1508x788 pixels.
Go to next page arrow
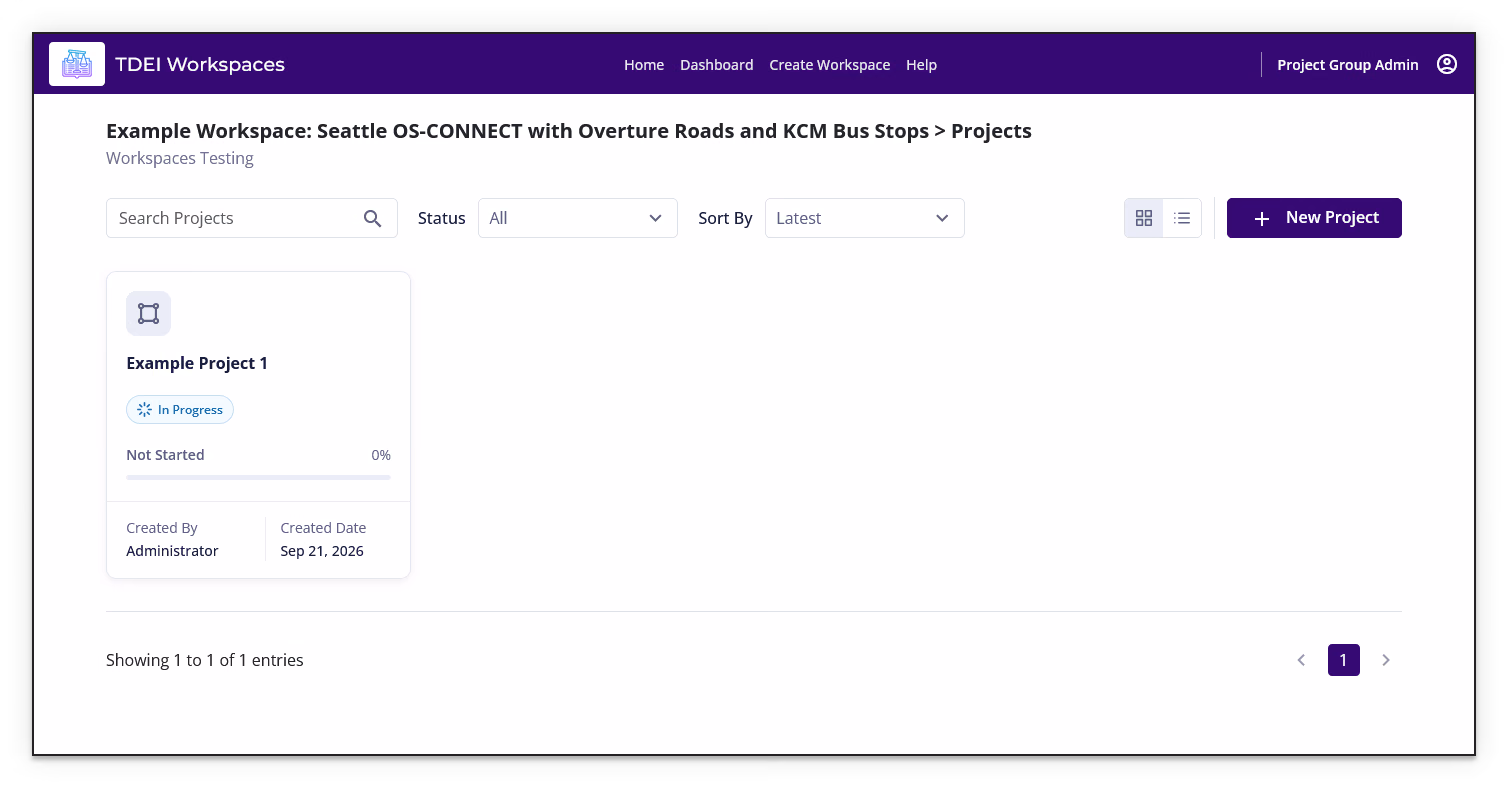tap(1386, 660)
